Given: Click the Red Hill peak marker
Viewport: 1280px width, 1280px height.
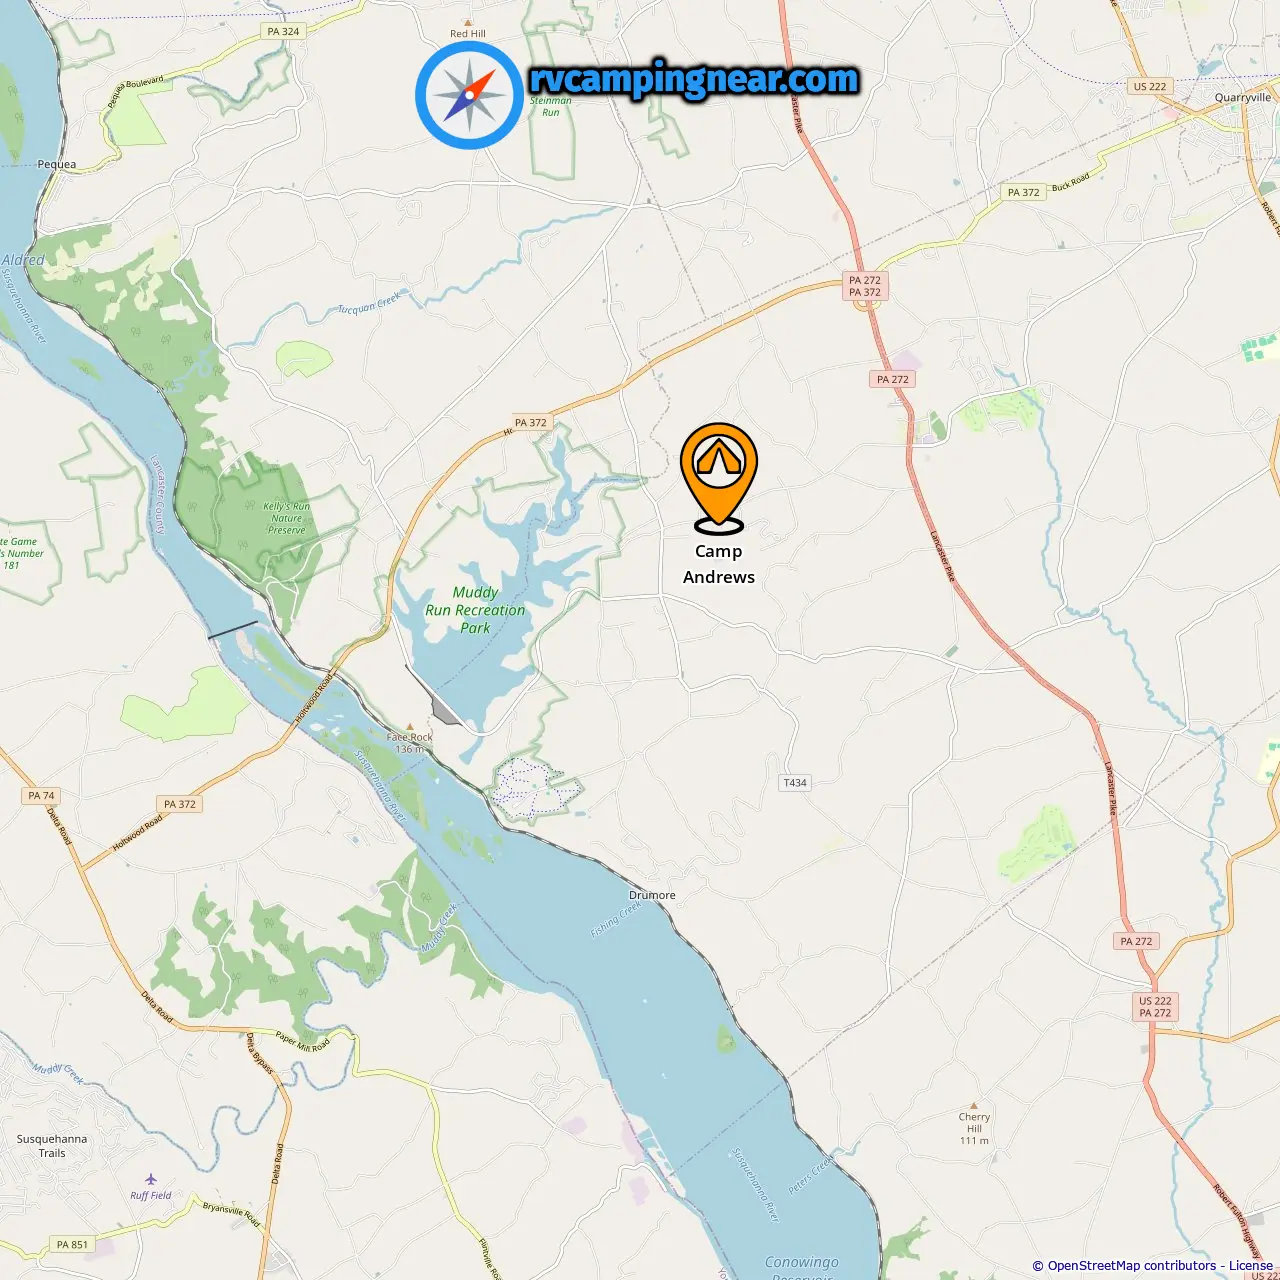Looking at the screenshot, I should click(x=468, y=22).
